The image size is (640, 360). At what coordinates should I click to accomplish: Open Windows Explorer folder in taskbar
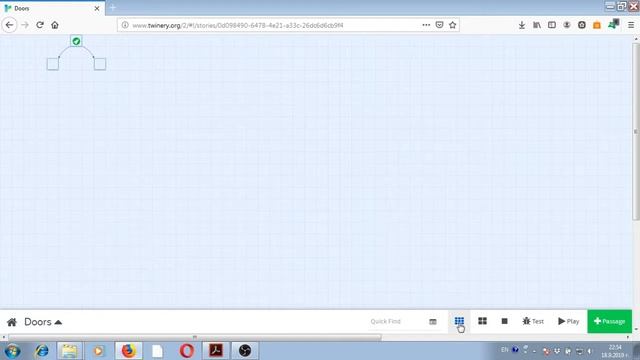69,351
